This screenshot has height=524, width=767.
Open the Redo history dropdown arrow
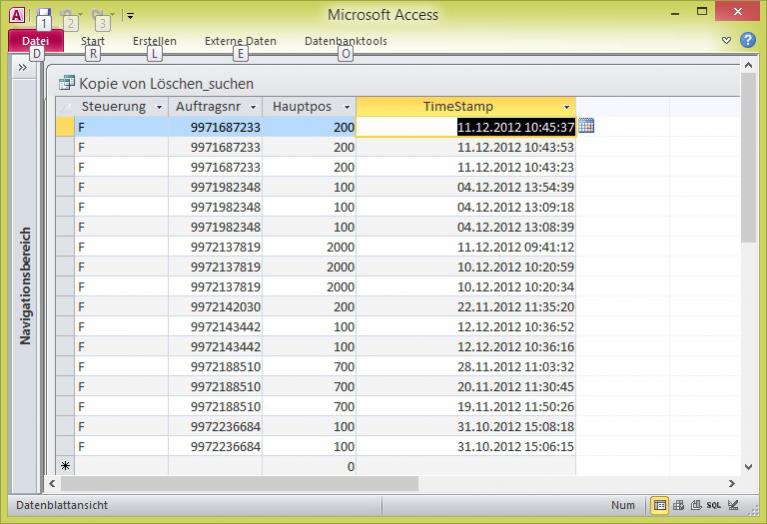click(x=112, y=15)
